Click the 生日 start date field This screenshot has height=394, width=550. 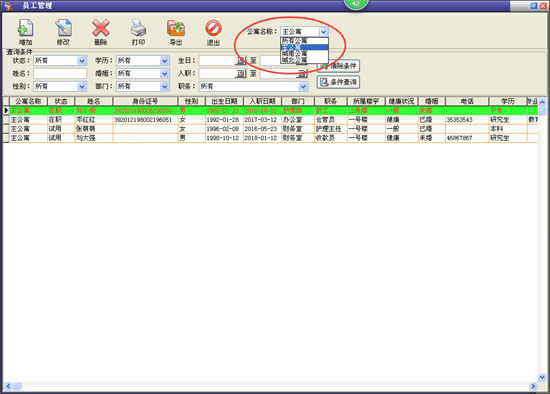[217, 61]
